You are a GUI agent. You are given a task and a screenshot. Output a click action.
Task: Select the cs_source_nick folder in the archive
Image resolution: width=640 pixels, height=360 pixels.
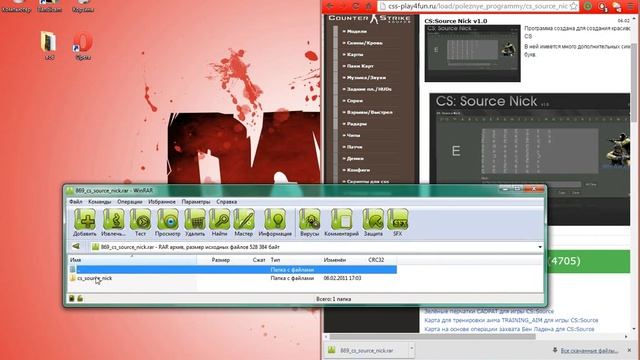coord(94,278)
